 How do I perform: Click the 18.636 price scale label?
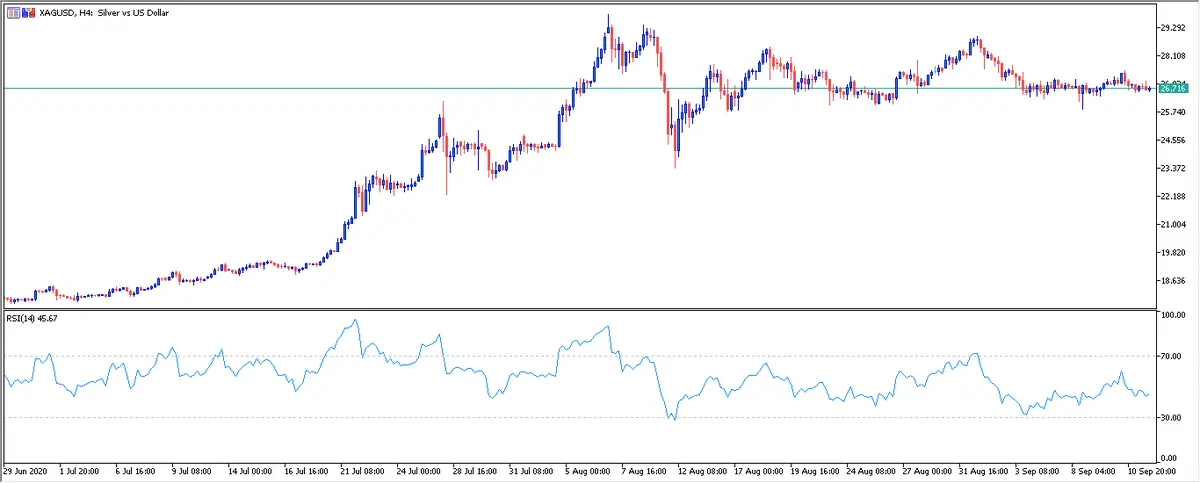(1174, 281)
